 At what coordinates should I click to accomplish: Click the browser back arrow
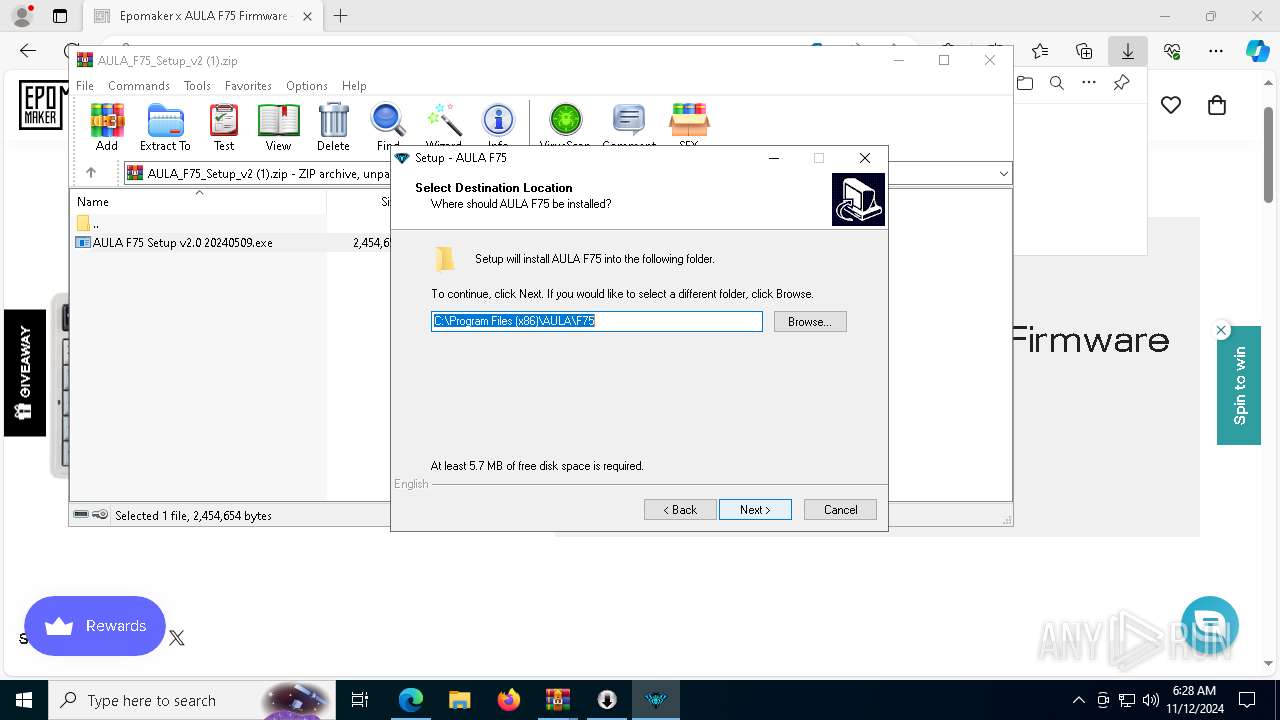28,51
